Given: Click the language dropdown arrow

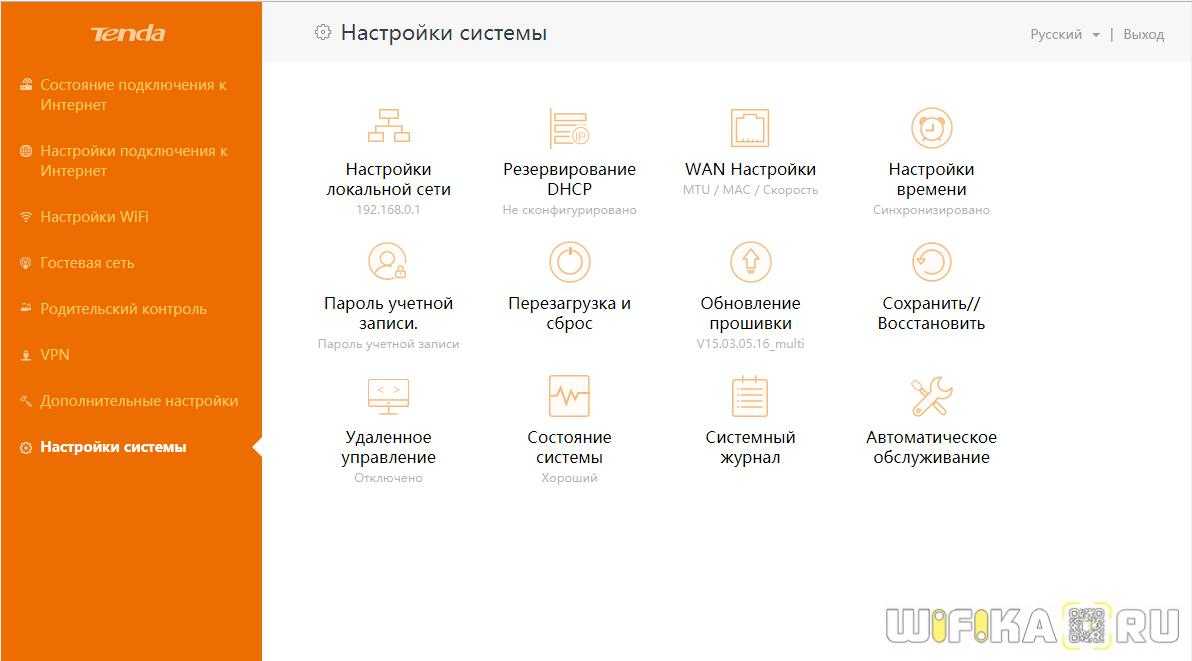Looking at the screenshot, I should 1095,35.
